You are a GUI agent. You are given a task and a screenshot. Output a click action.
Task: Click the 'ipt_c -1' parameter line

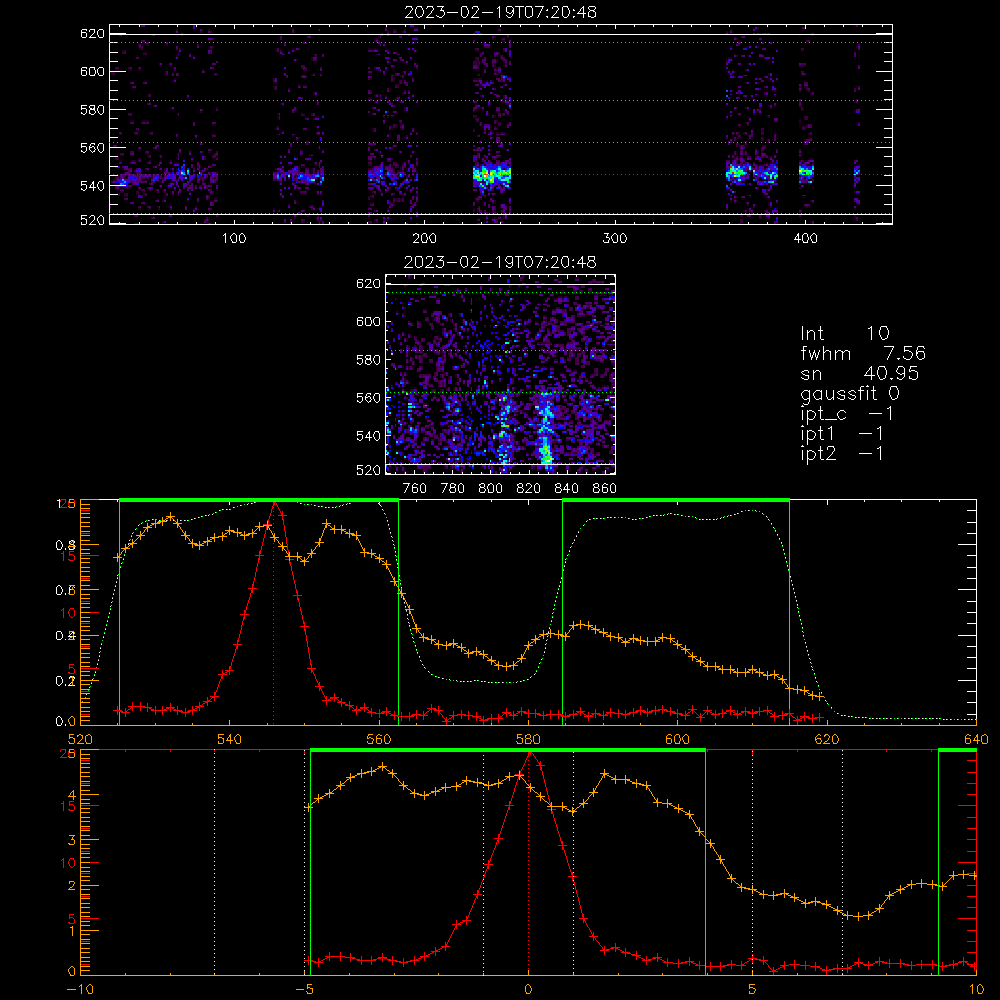click(847, 415)
